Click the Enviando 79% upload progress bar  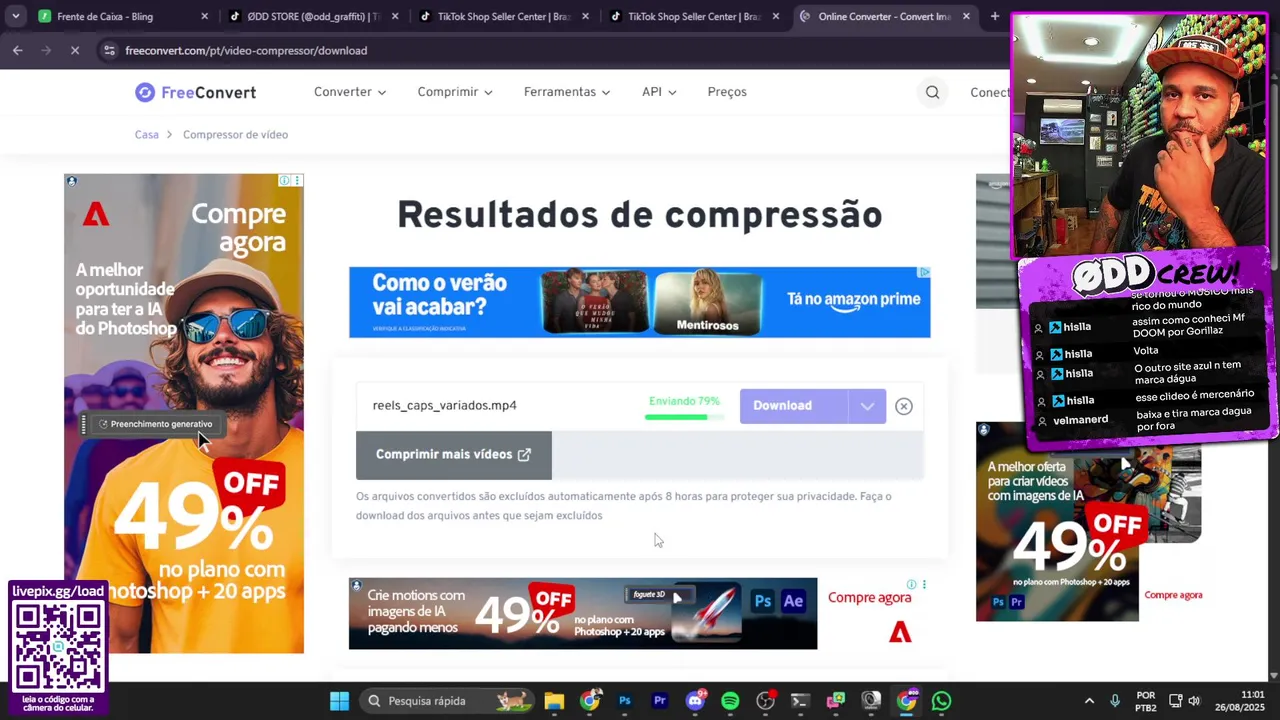click(x=683, y=416)
